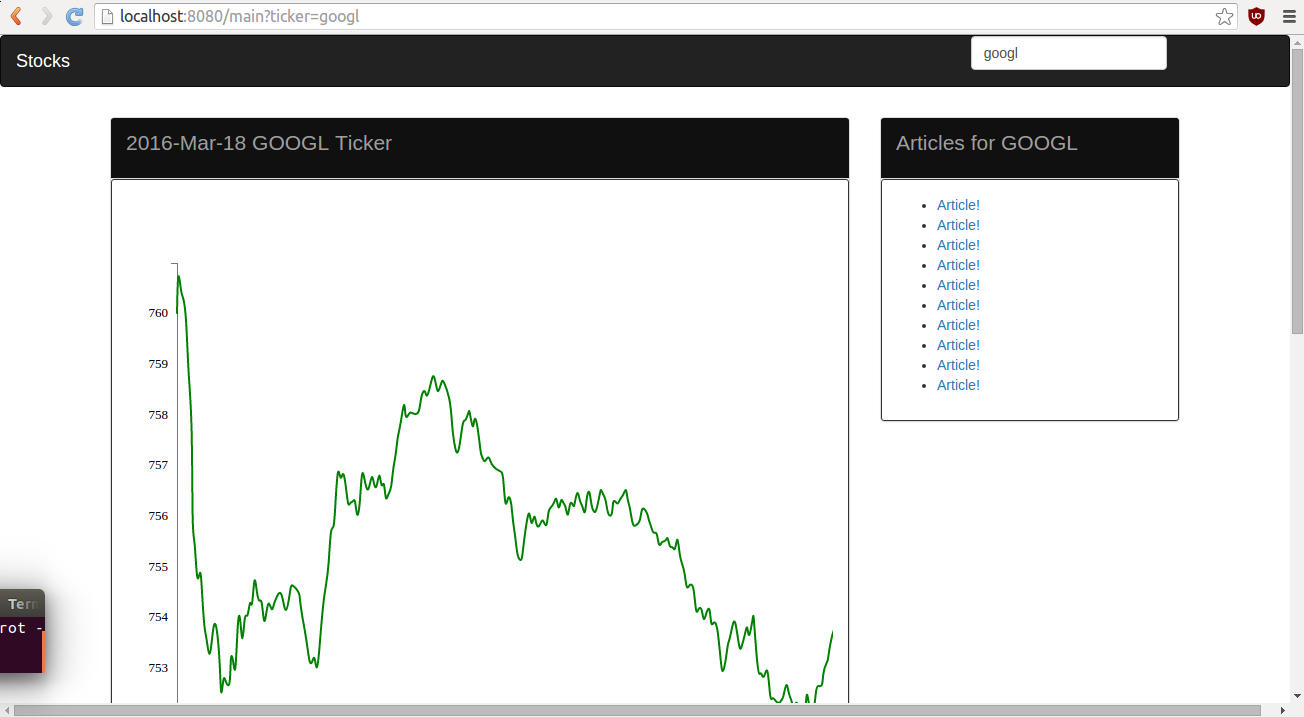Open the last Article! link in the list

click(958, 385)
